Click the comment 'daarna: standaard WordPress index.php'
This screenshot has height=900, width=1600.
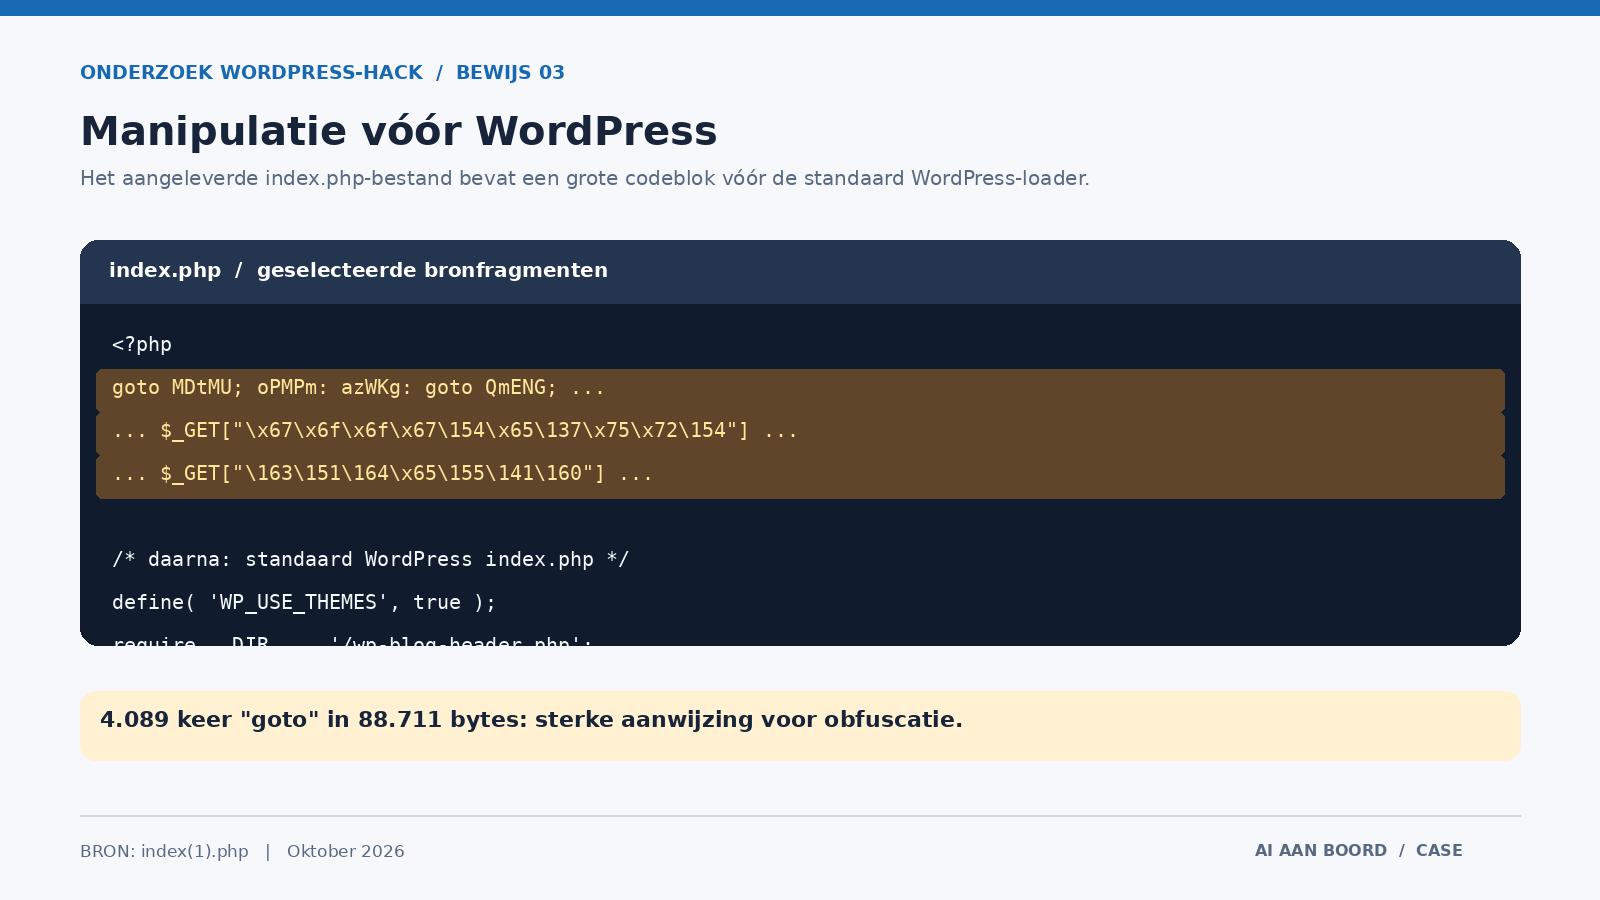click(371, 559)
